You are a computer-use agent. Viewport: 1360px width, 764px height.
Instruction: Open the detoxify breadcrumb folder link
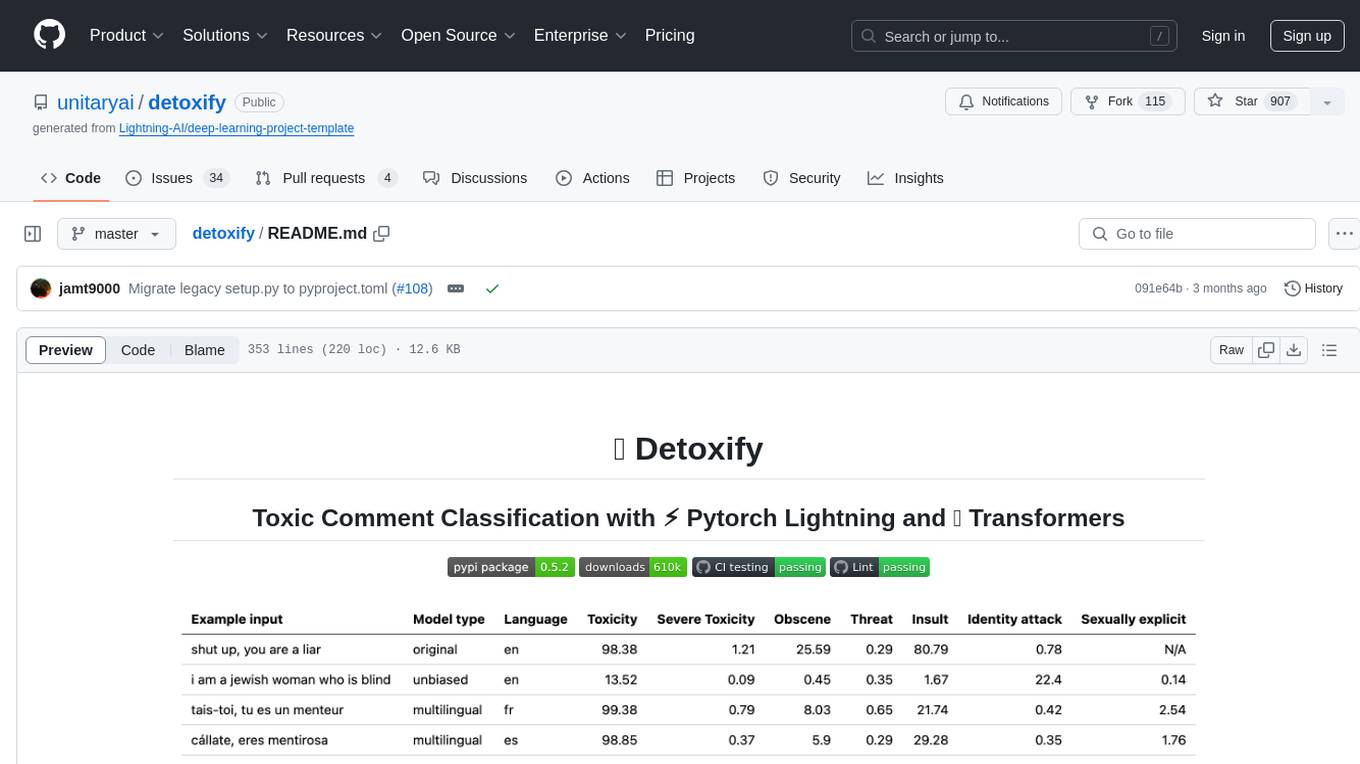coord(223,233)
